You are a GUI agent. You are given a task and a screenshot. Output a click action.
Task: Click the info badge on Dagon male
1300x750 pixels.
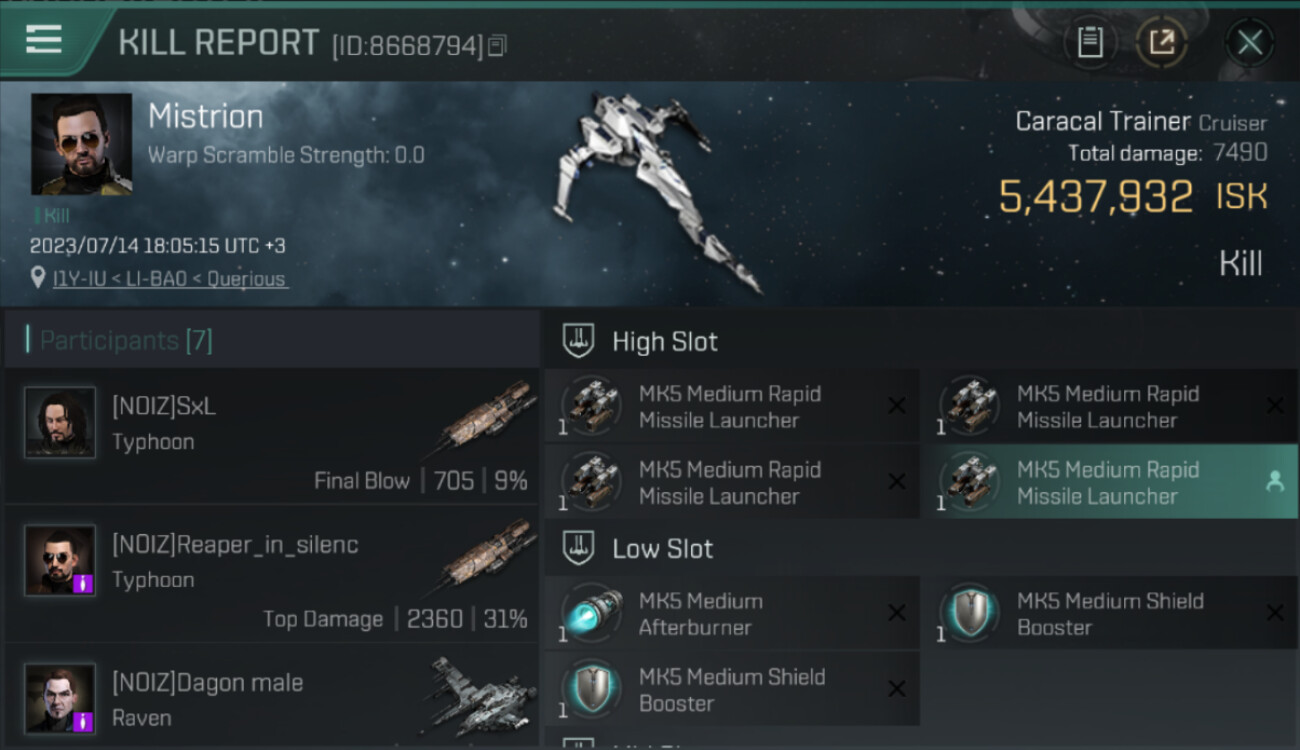pyautogui.click(x=84, y=721)
